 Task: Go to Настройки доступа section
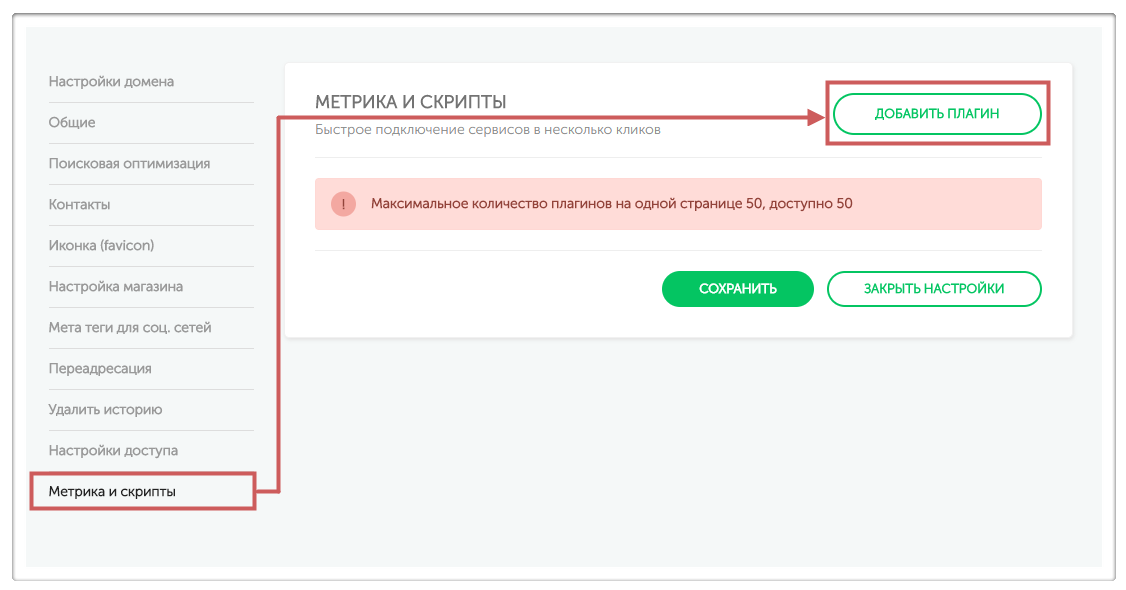pyautogui.click(x=113, y=450)
